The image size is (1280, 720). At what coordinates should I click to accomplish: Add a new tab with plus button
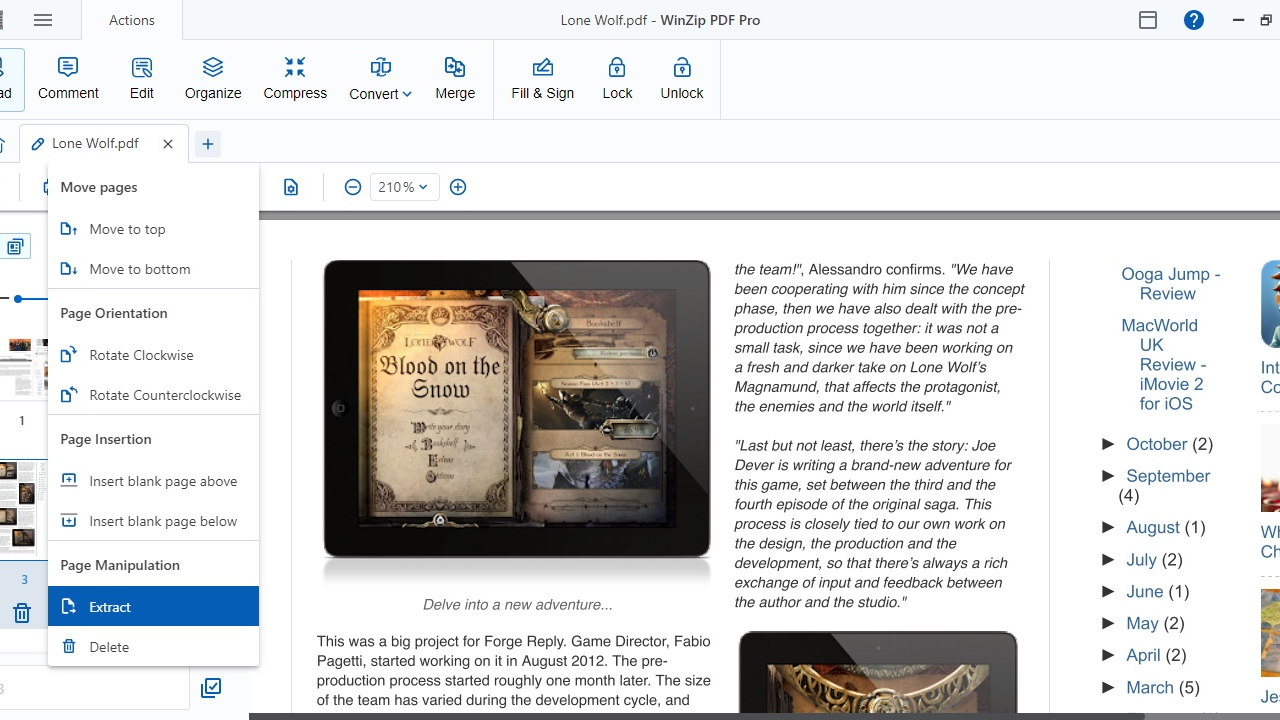pos(208,144)
